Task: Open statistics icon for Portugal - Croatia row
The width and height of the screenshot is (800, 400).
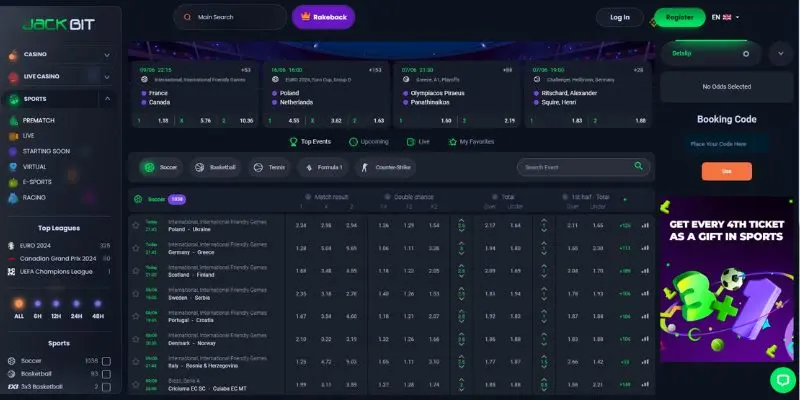Action: click(x=645, y=316)
